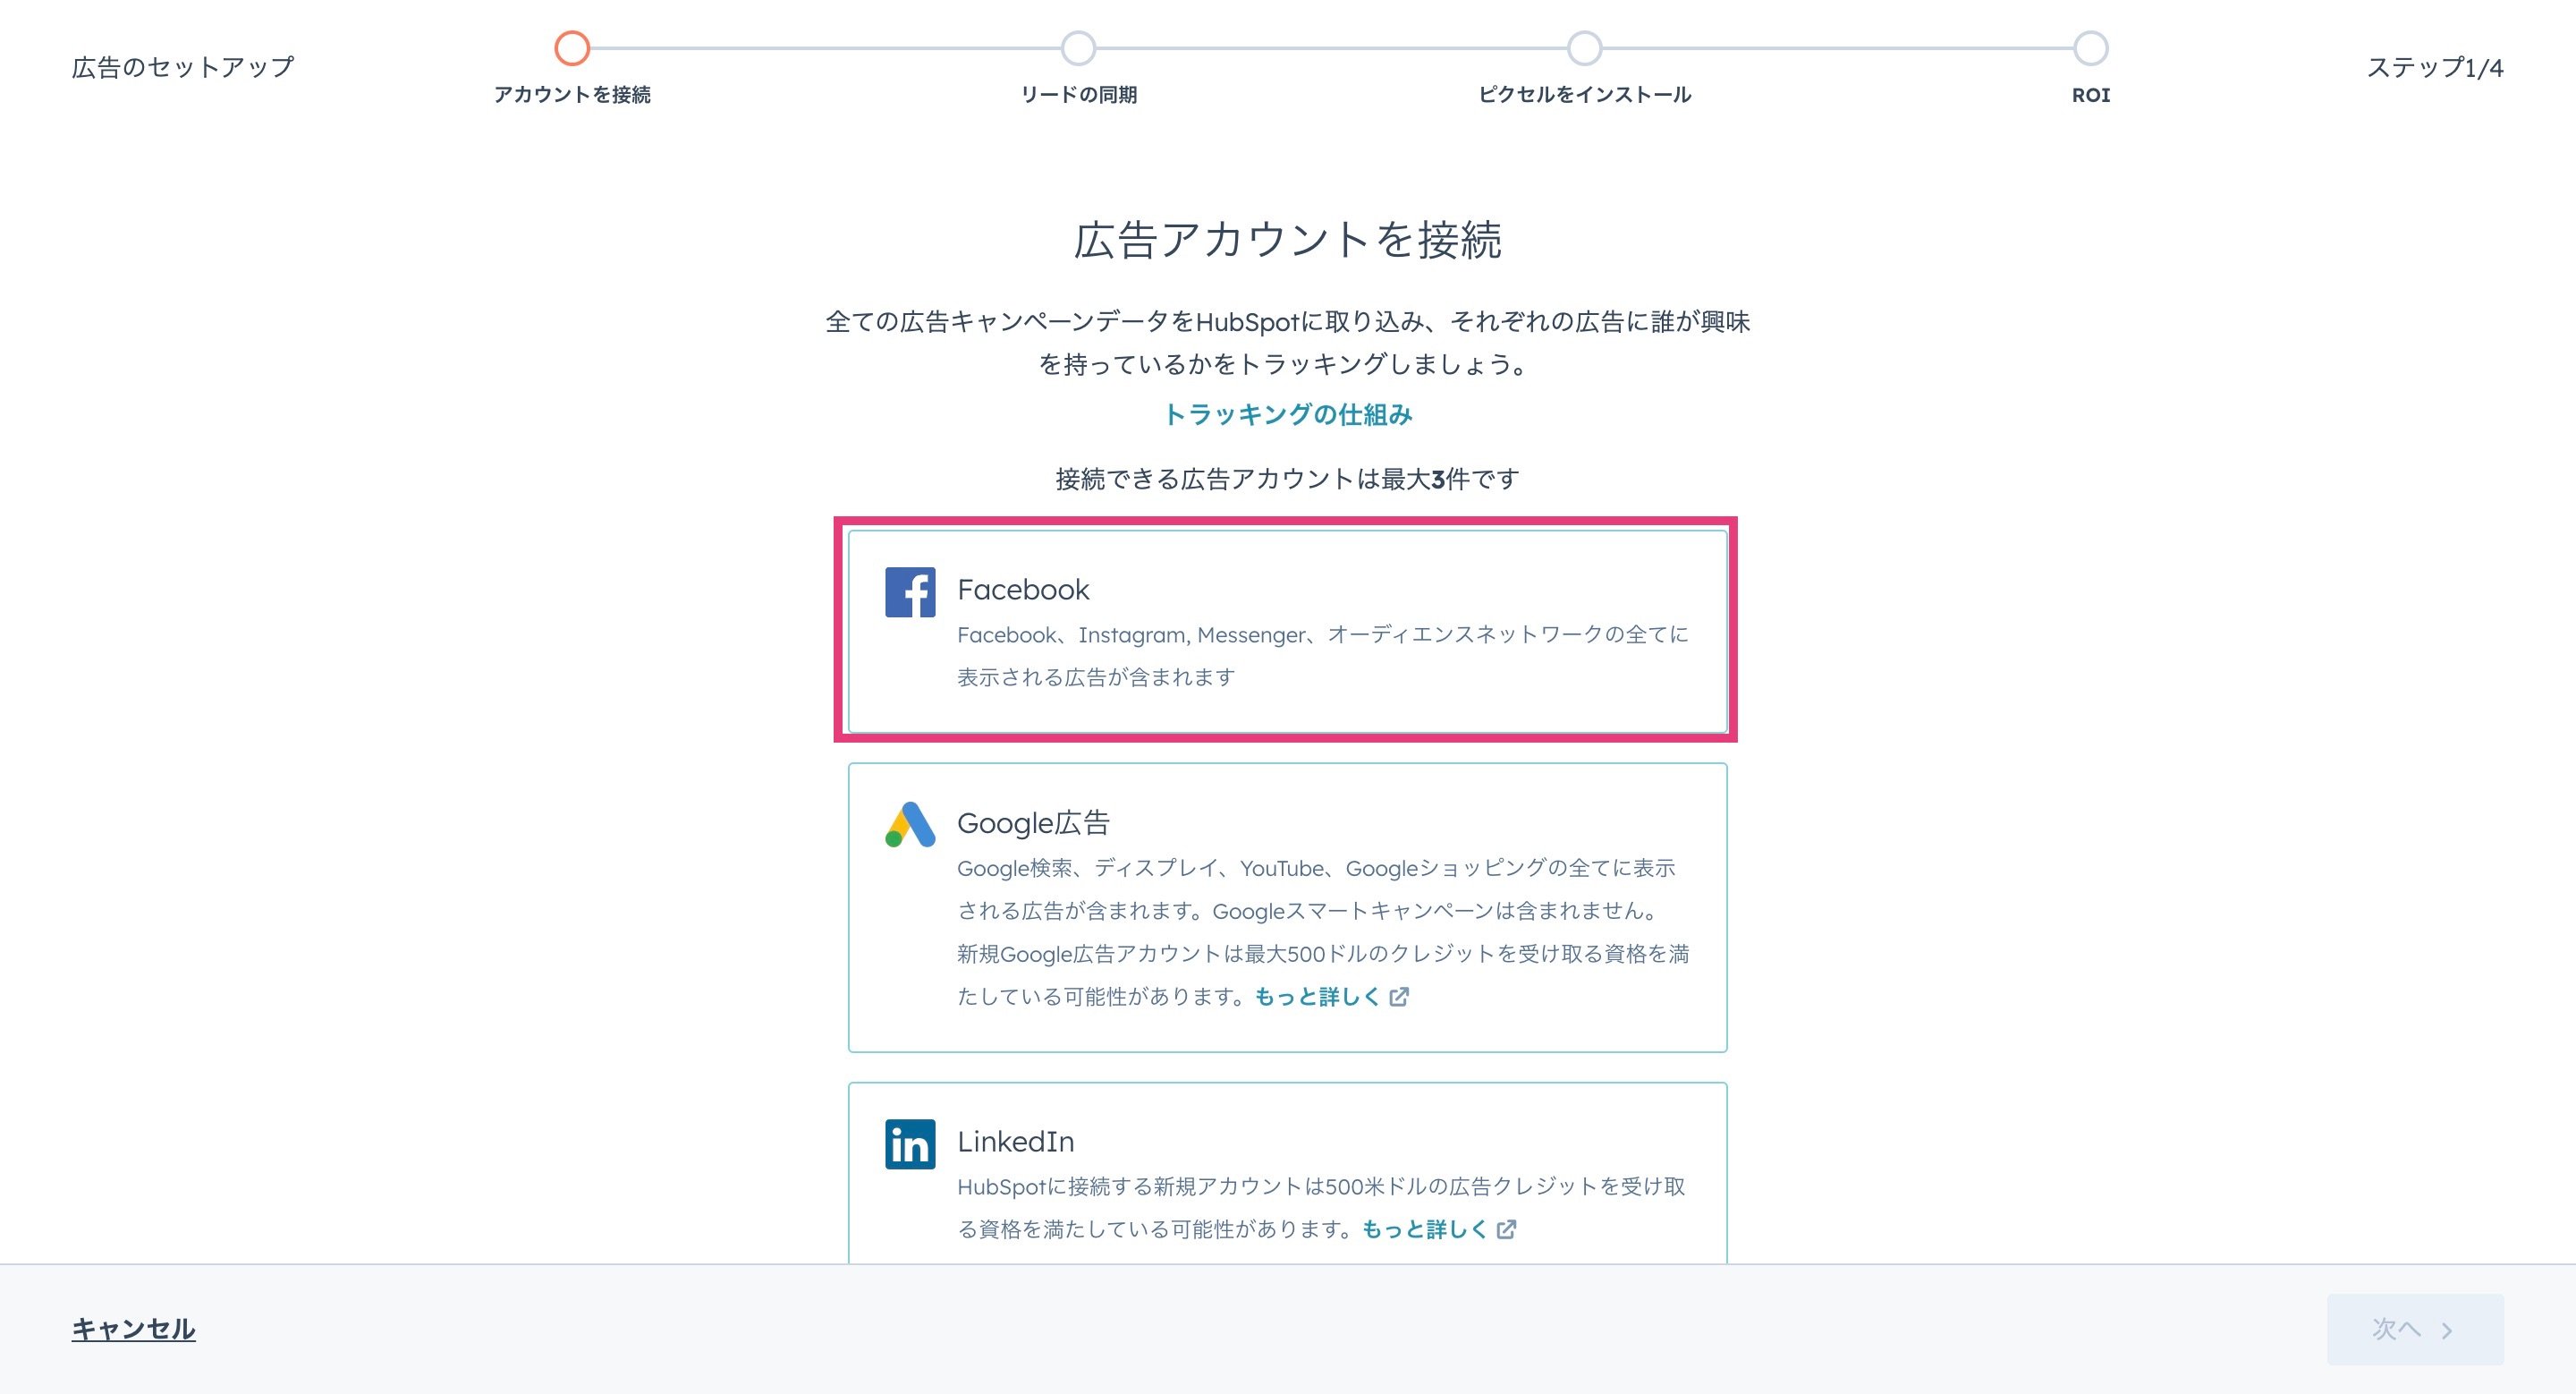Screen dimensions: 2576x1394
Task: Click the 接続できる広告アカウントは最大3件です text
Action: 1287,479
